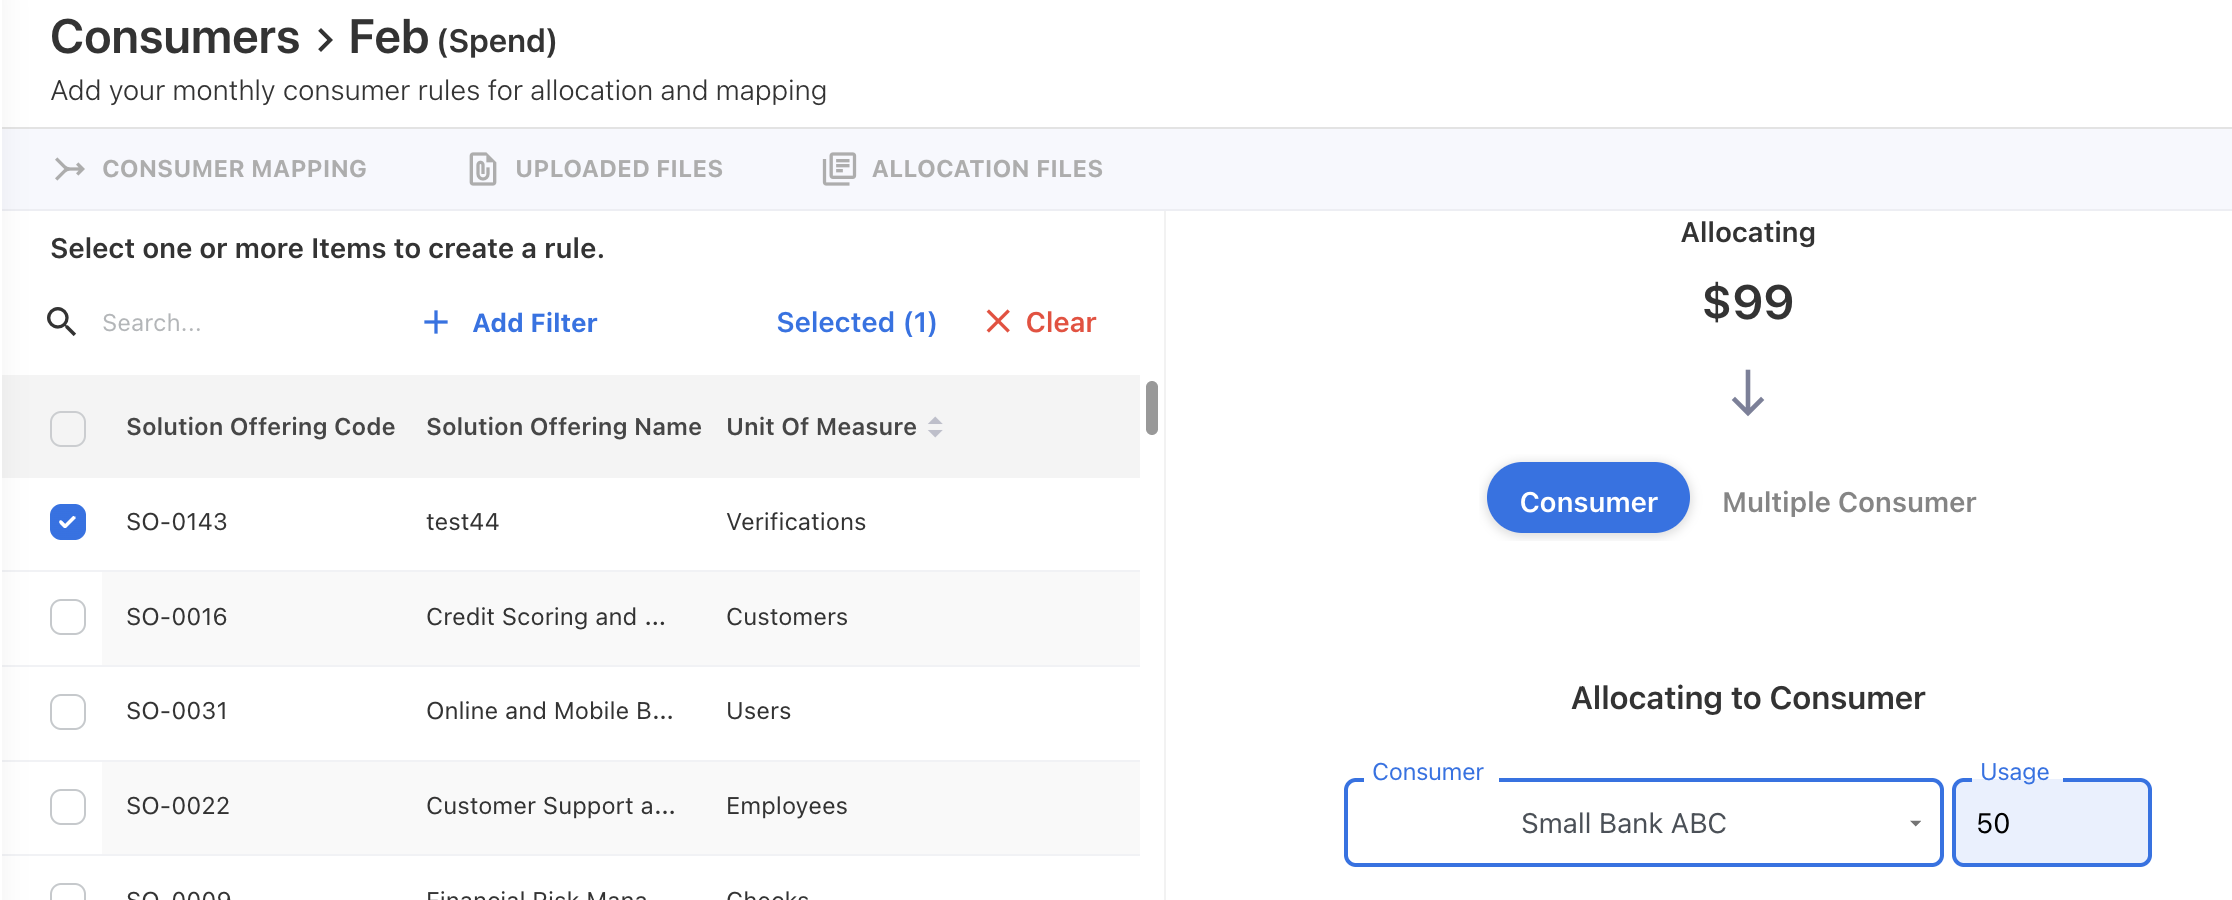The width and height of the screenshot is (2232, 900).
Task: Focus the Usage input field
Action: point(2050,823)
